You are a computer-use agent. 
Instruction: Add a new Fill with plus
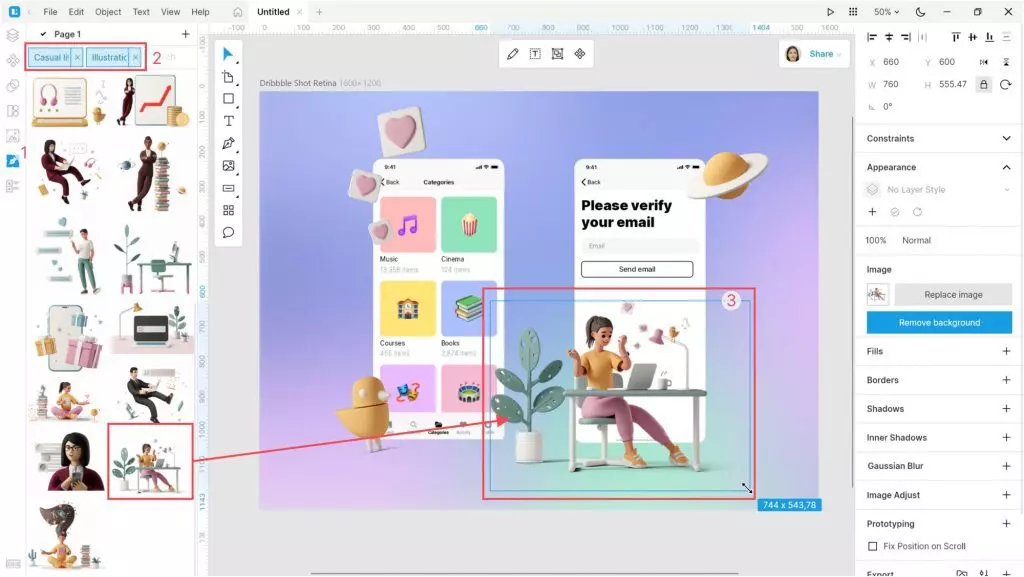click(x=1006, y=351)
